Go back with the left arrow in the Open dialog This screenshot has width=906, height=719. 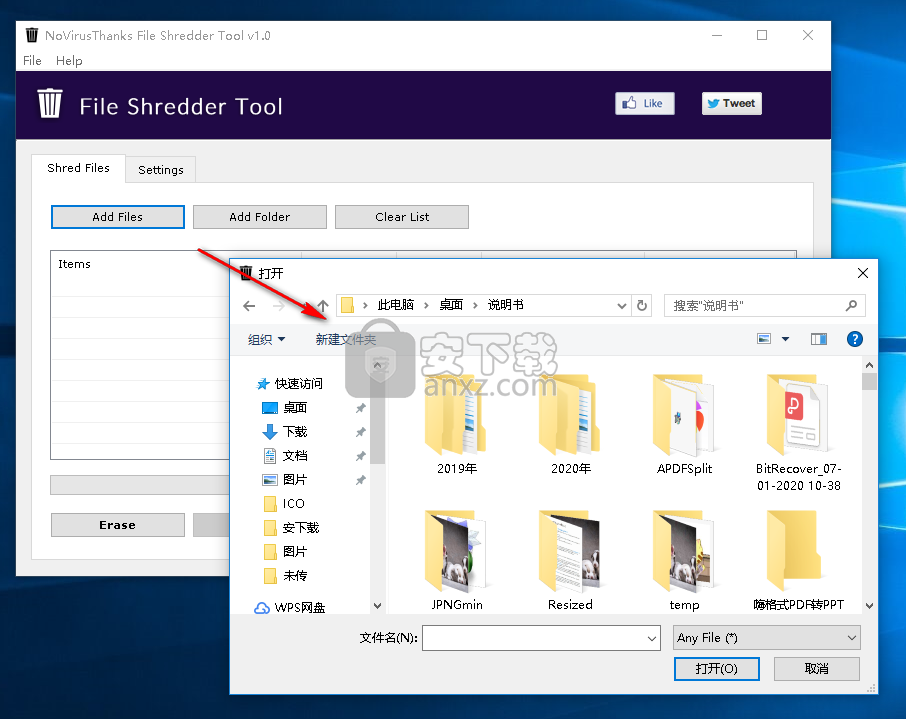click(x=249, y=306)
